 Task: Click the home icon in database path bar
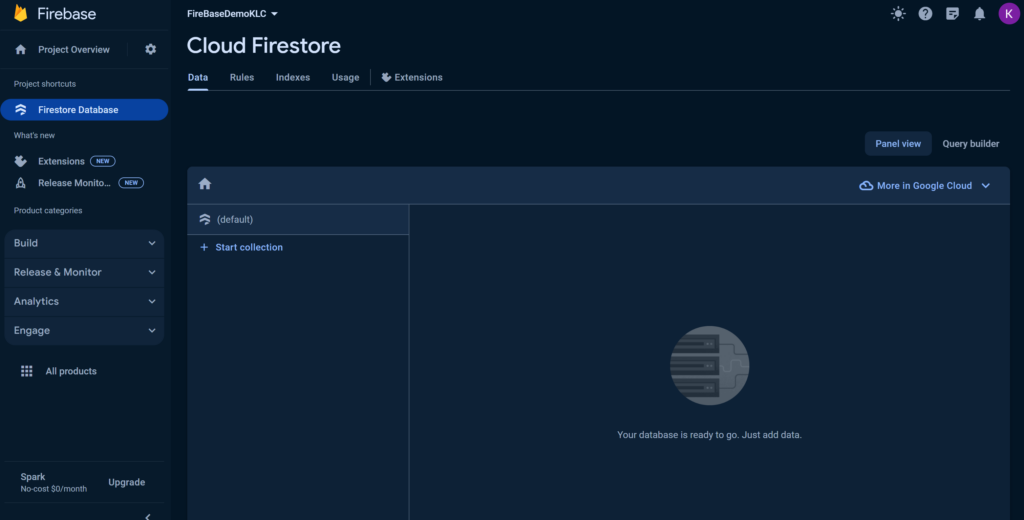(205, 184)
